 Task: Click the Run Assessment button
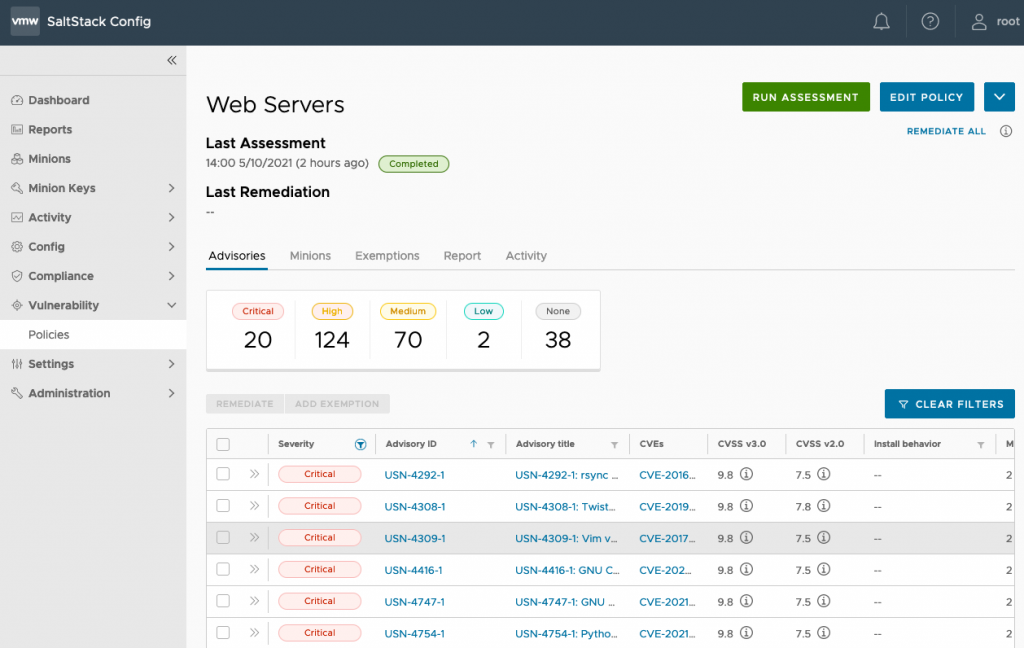click(x=805, y=97)
